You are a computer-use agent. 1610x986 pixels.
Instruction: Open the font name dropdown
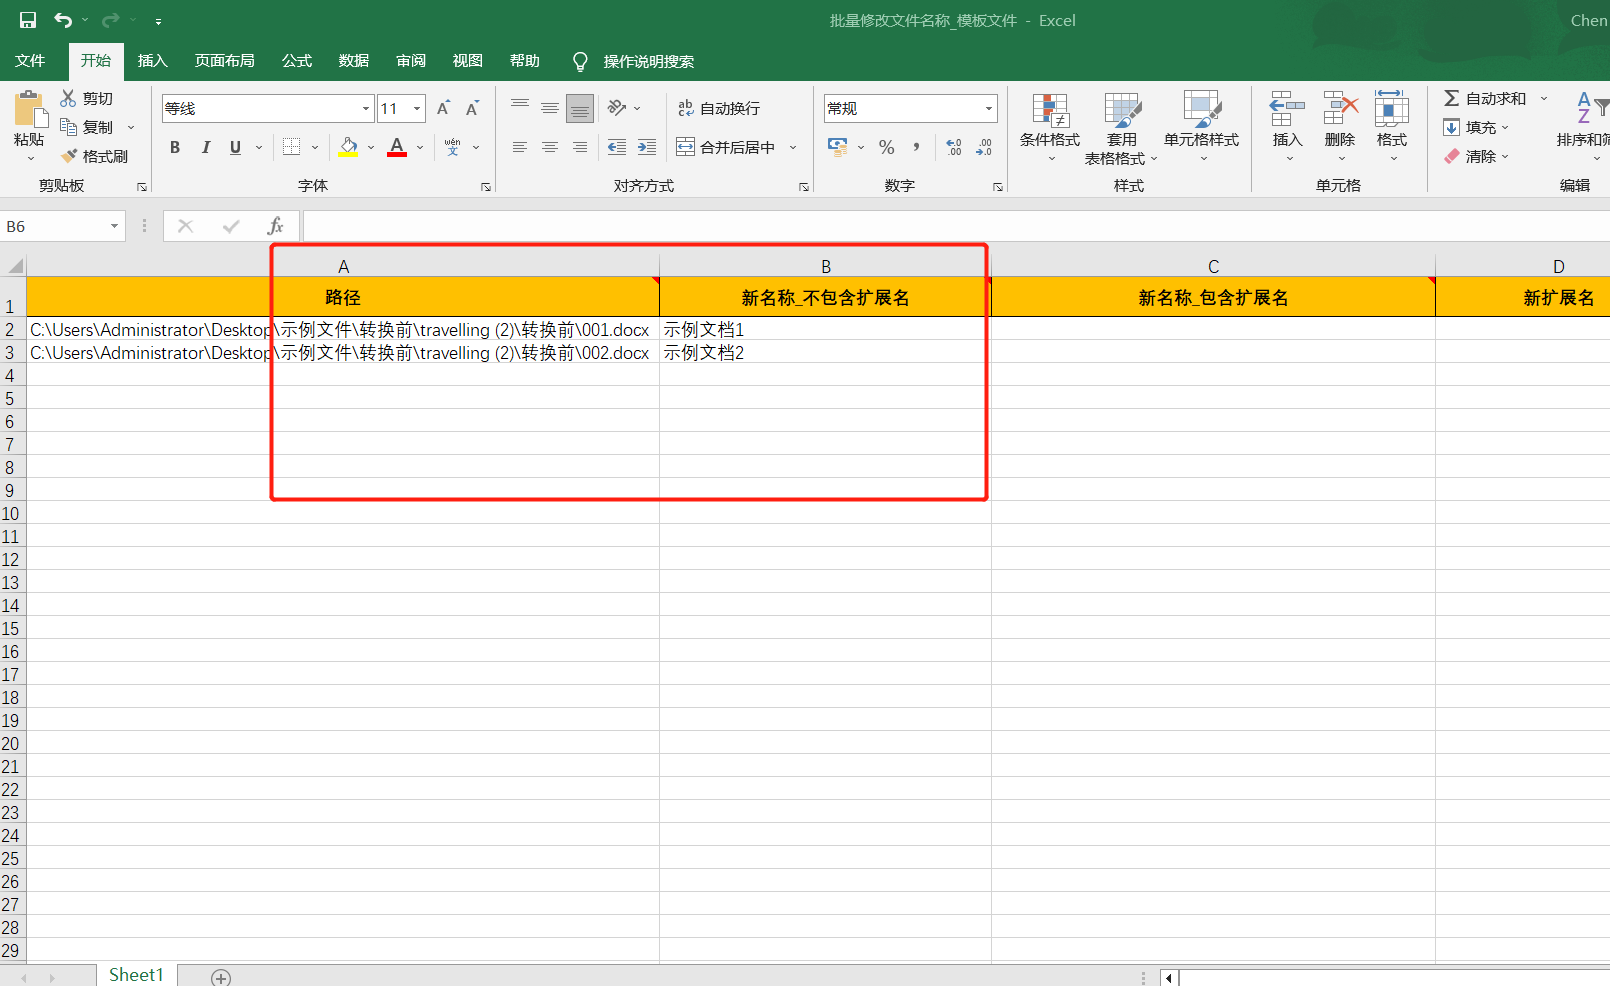(364, 108)
